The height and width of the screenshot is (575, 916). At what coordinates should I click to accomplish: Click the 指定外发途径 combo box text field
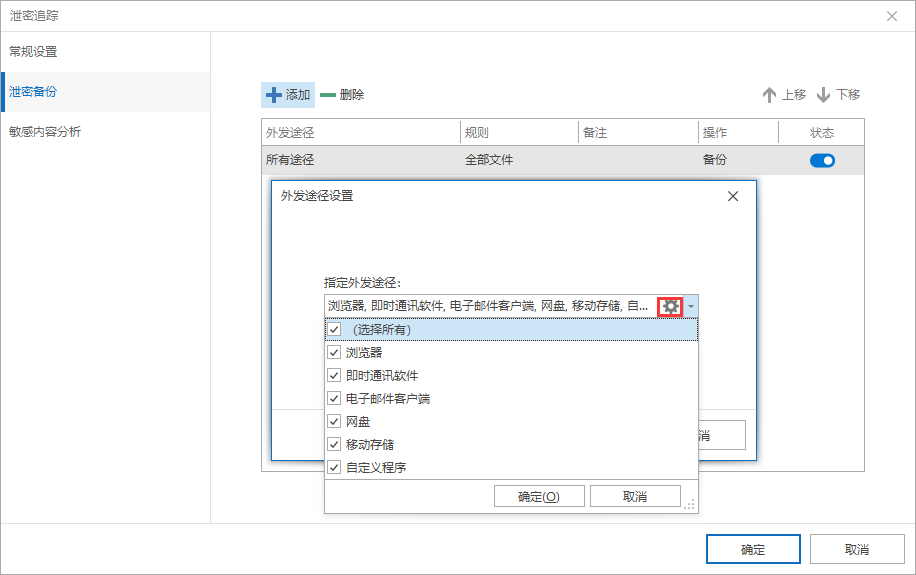coord(491,306)
